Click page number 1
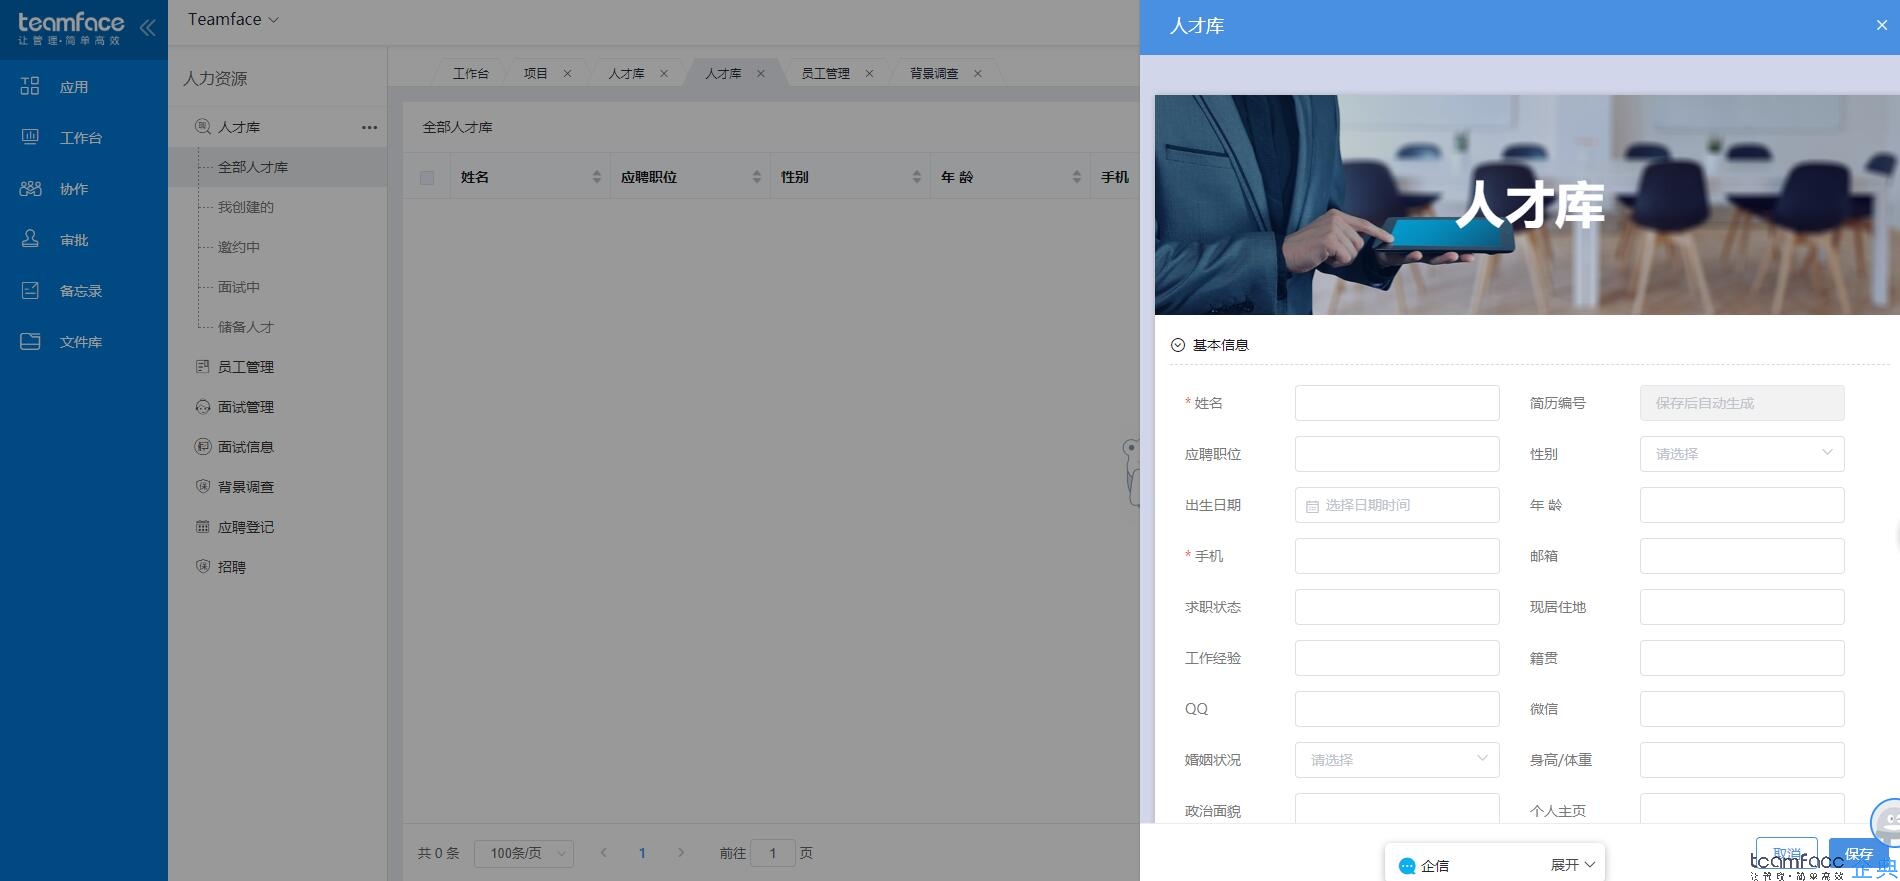Image resolution: width=1900 pixels, height=881 pixels. pos(642,853)
